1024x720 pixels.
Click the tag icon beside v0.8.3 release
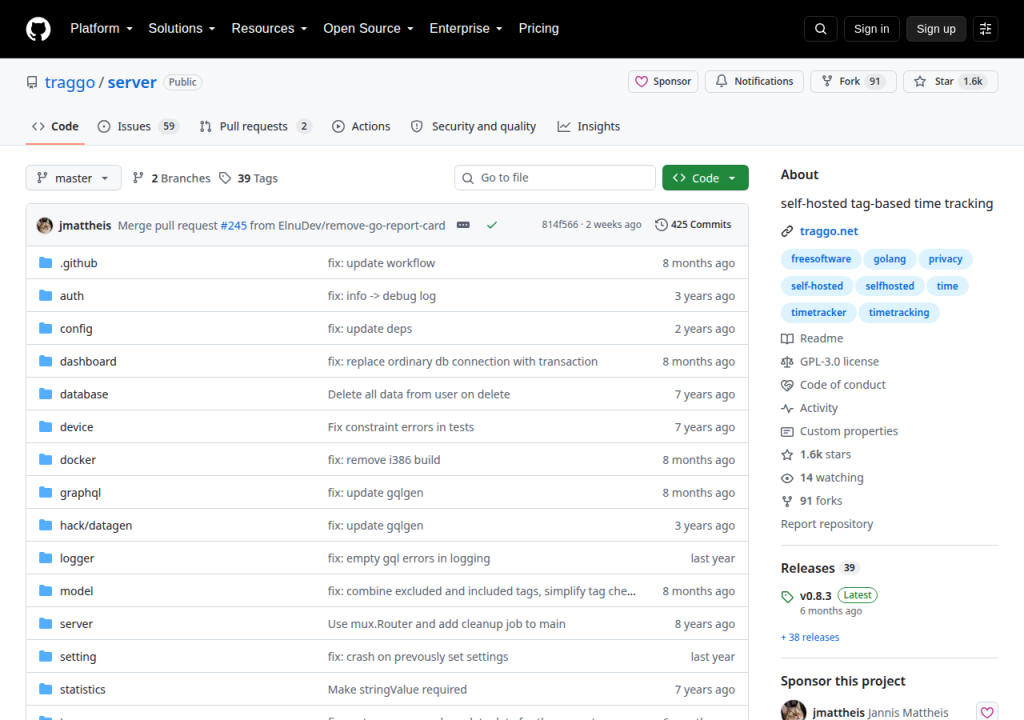pos(787,597)
